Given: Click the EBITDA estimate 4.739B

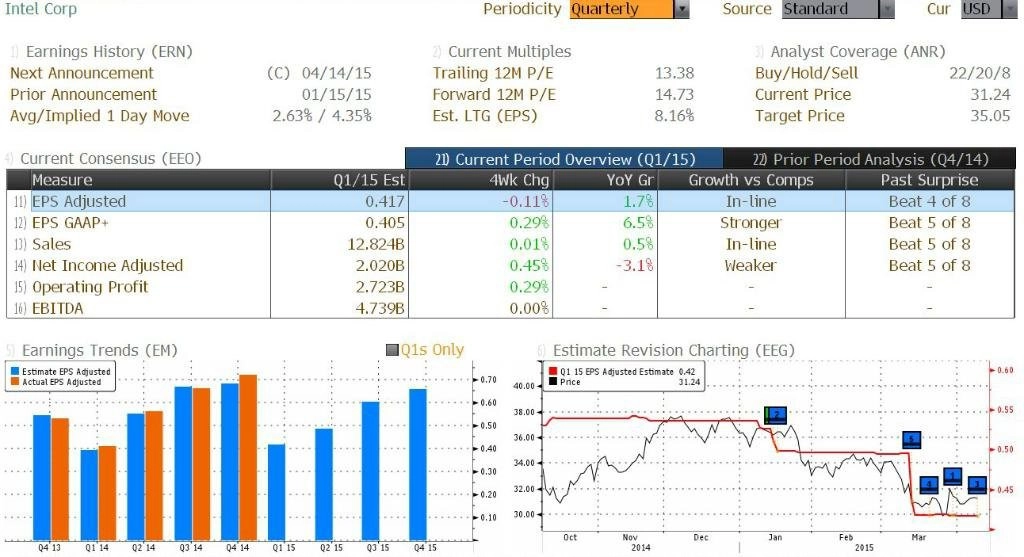Looking at the screenshot, I should point(380,308).
